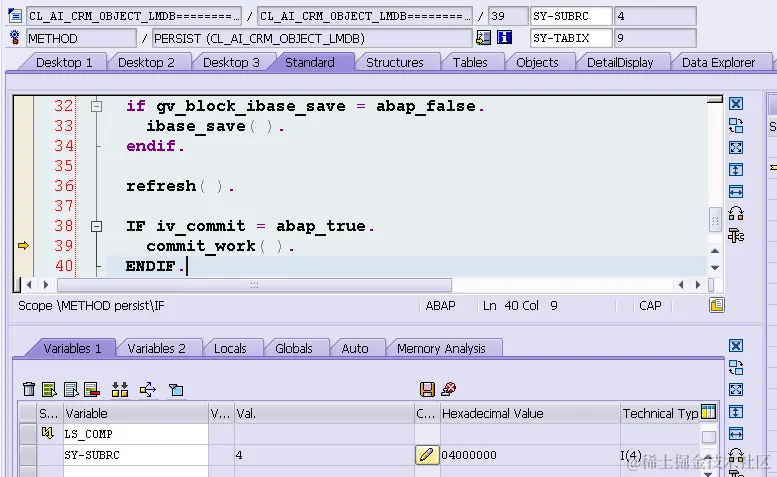Click the editor vertical scrollbar thumb

click(x=715, y=221)
